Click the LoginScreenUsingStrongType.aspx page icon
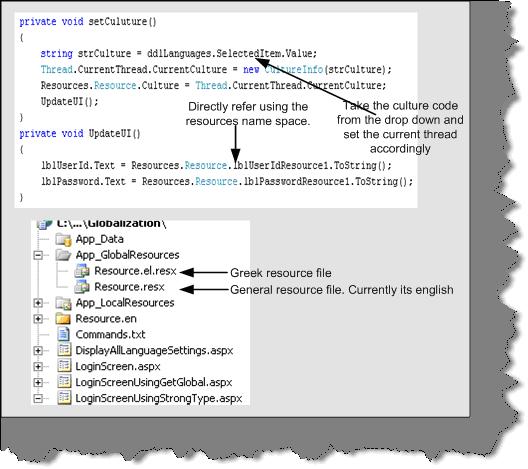This screenshot has height=469, width=528. (64, 398)
